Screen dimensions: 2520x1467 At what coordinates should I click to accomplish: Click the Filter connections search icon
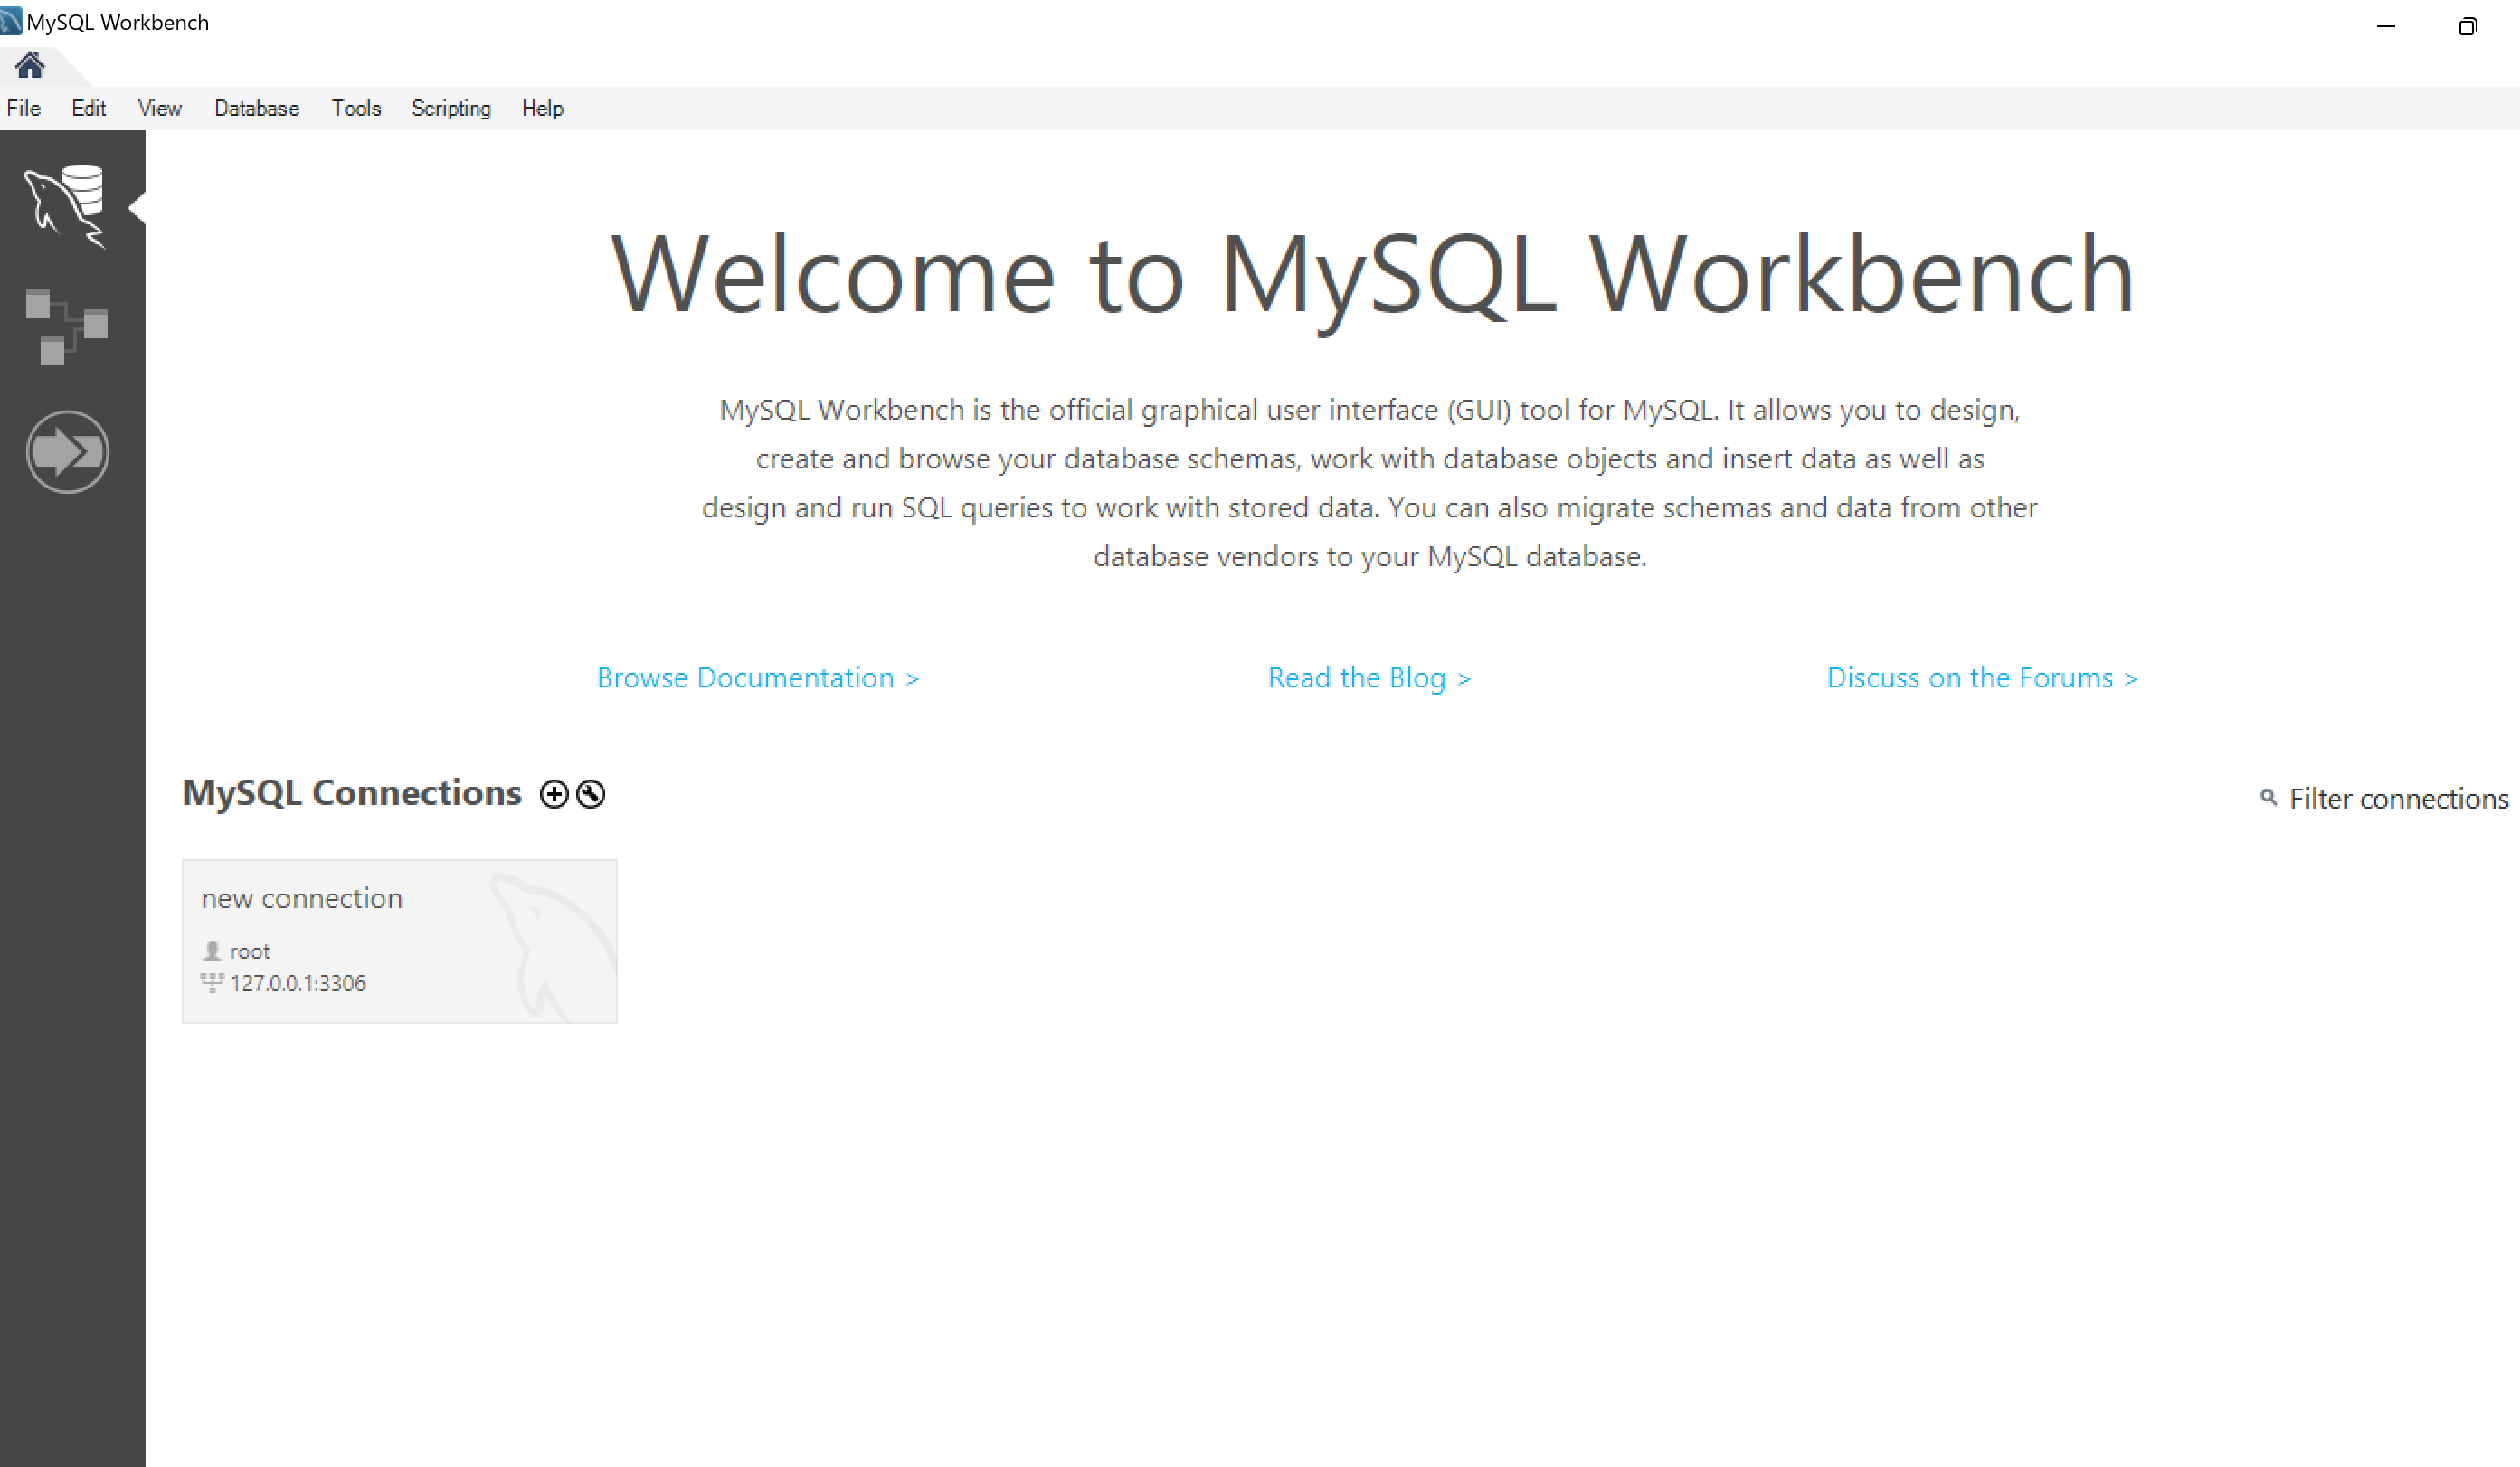click(x=2267, y=800)
